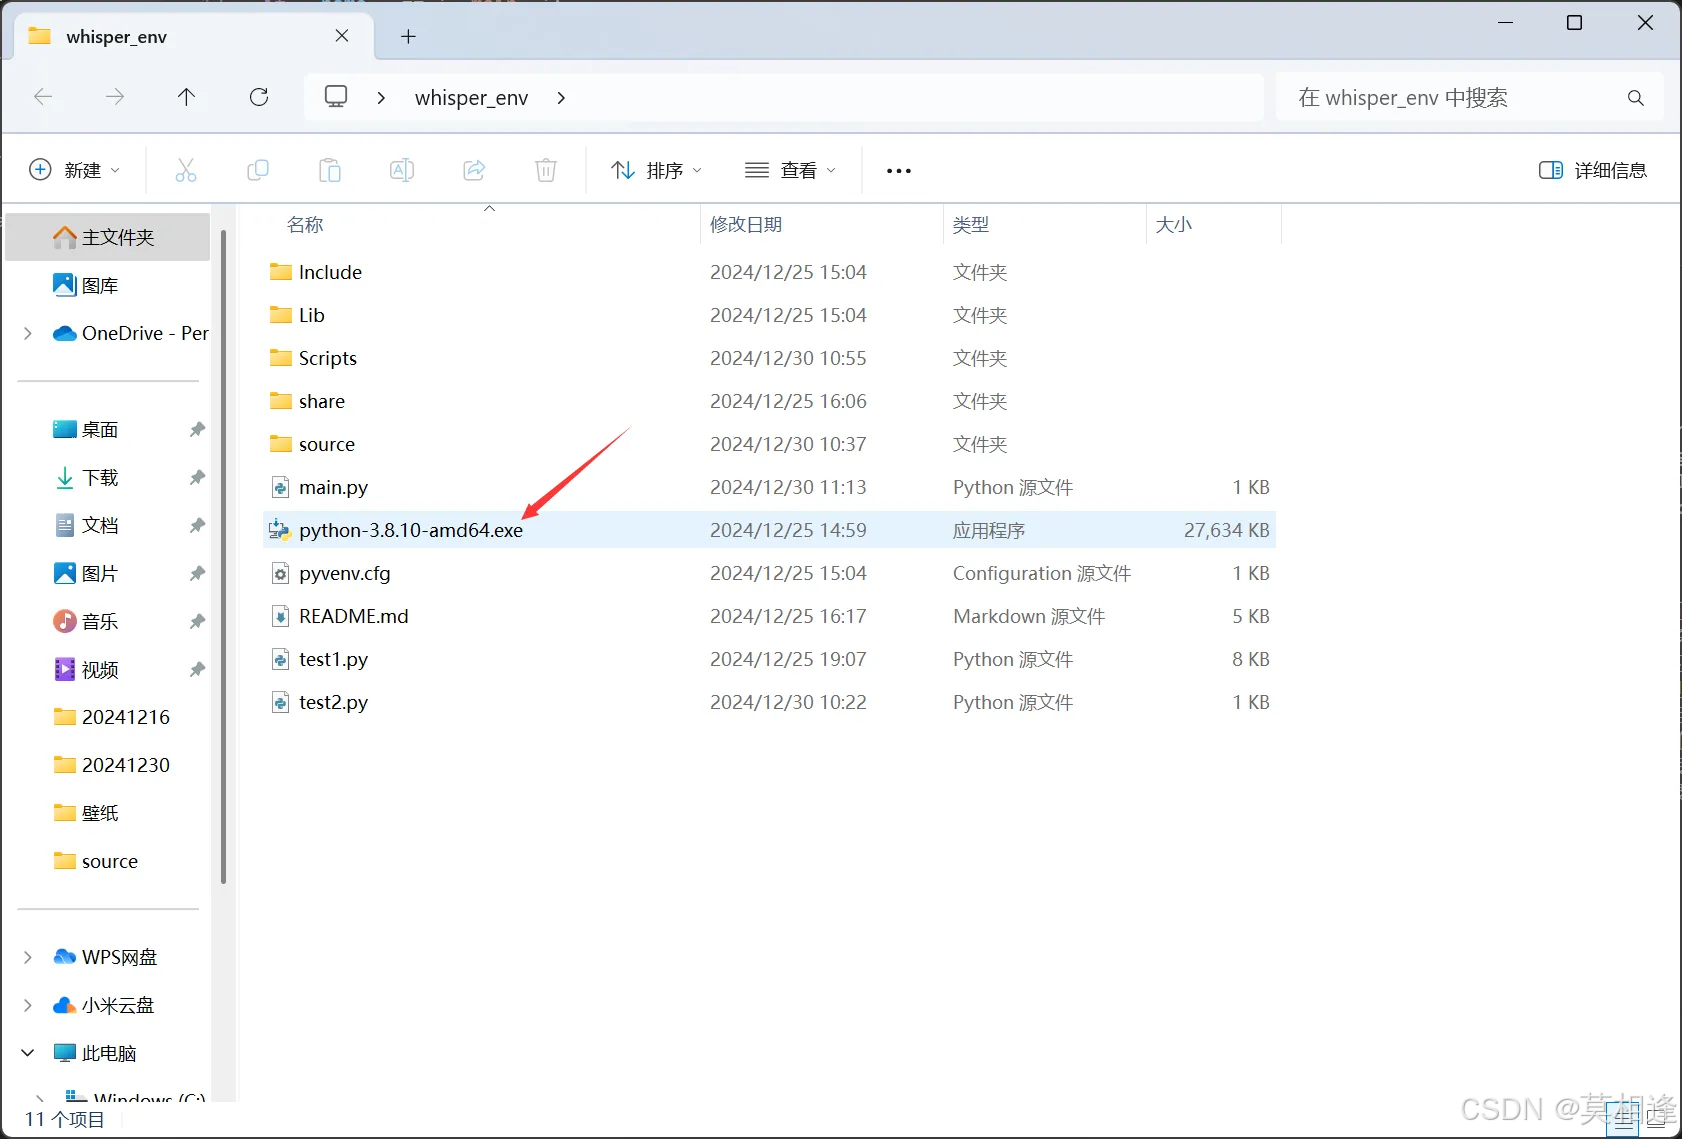Open the '...' see more menu
Image resolution: width=1682 pixels, height=1139 pixels.
(x=898, y=170)
